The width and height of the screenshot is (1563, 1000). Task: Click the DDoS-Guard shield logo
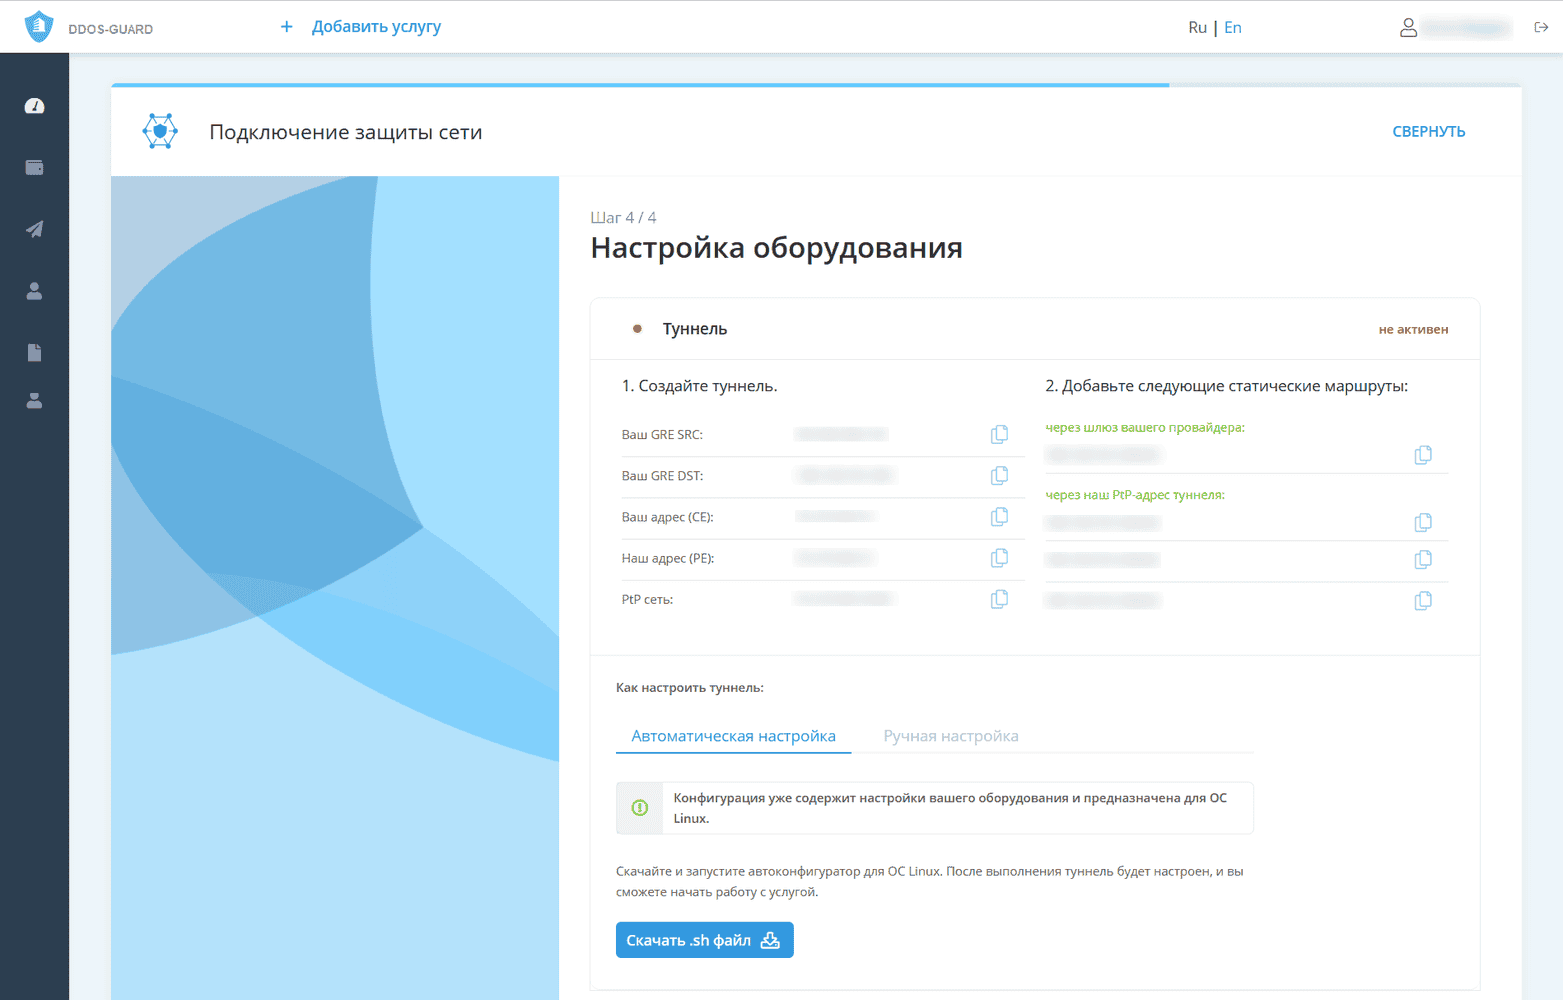[x=39, y=27]
